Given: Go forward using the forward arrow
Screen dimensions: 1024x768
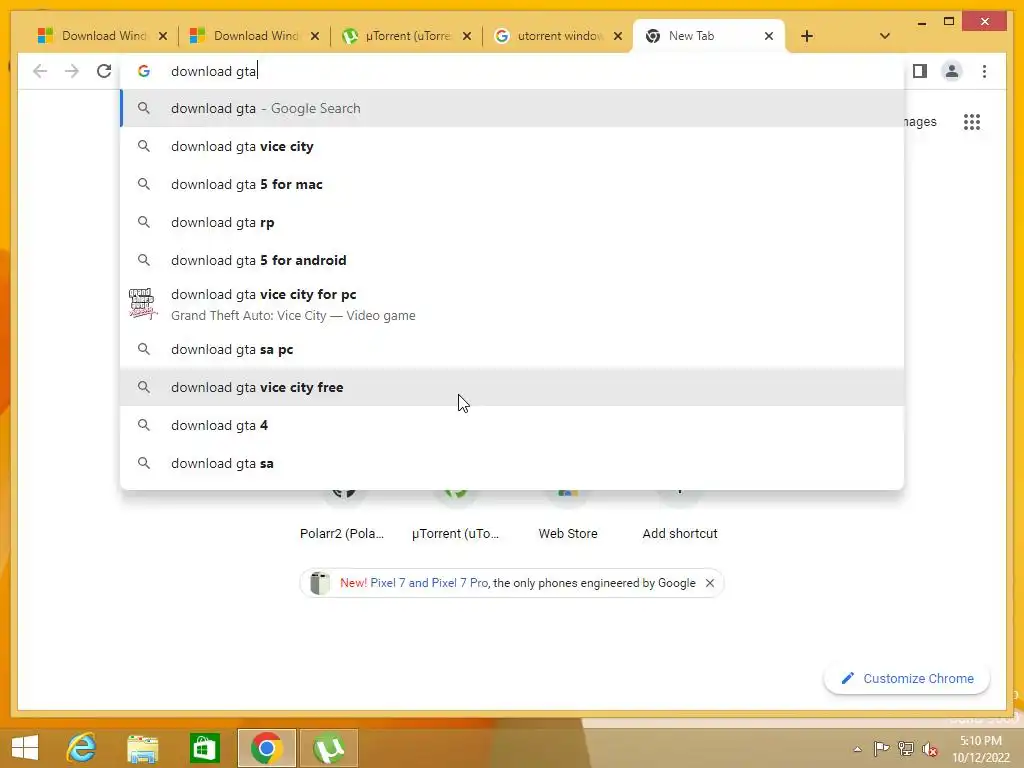Looking at the screenshot, I should [x=72, y=71].
